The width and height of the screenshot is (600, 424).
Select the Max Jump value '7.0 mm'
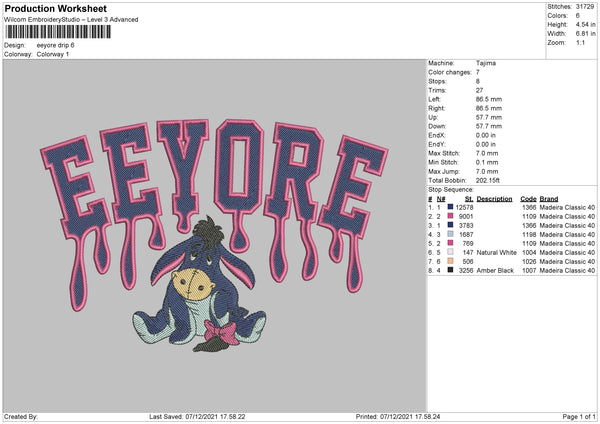(487, 171)
